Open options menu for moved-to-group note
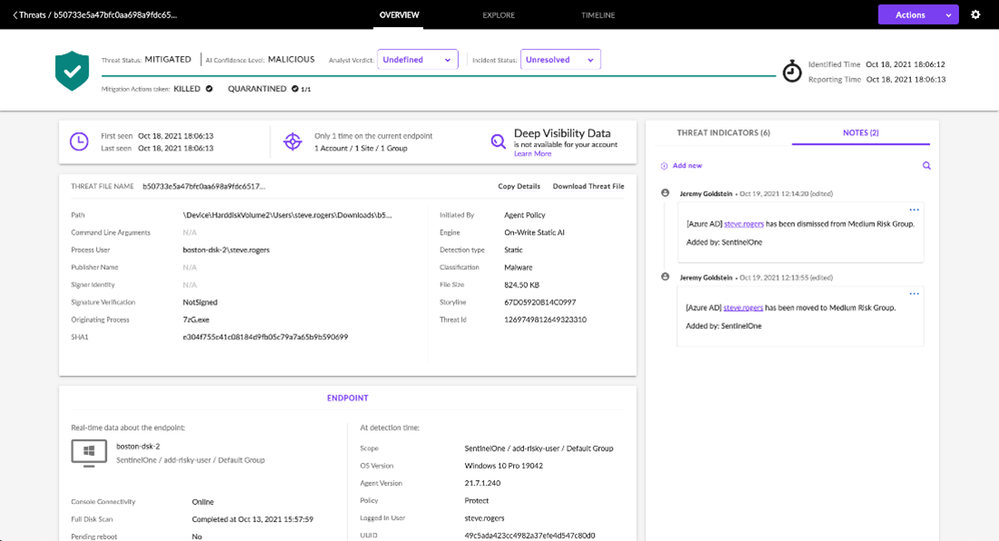999x541 pixels. (914, 294)
